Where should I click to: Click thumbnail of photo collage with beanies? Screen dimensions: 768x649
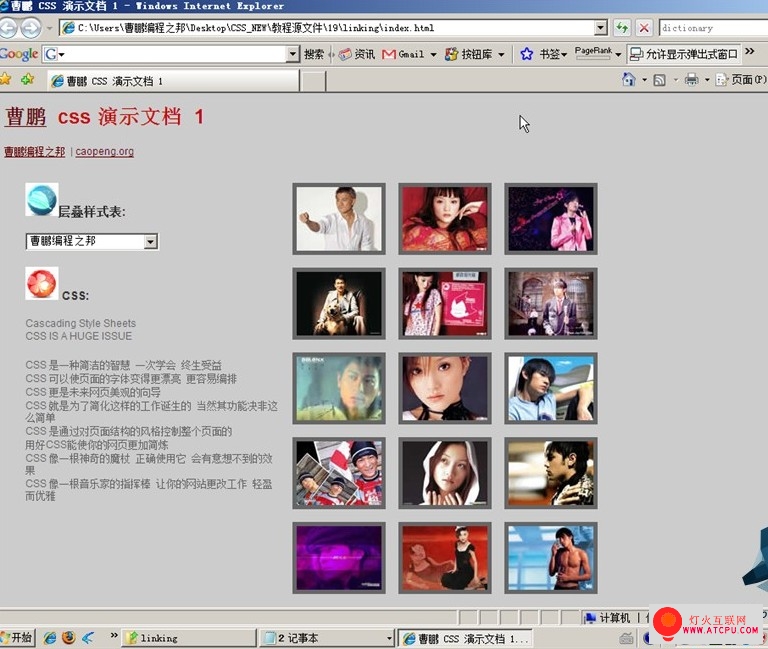339,473
